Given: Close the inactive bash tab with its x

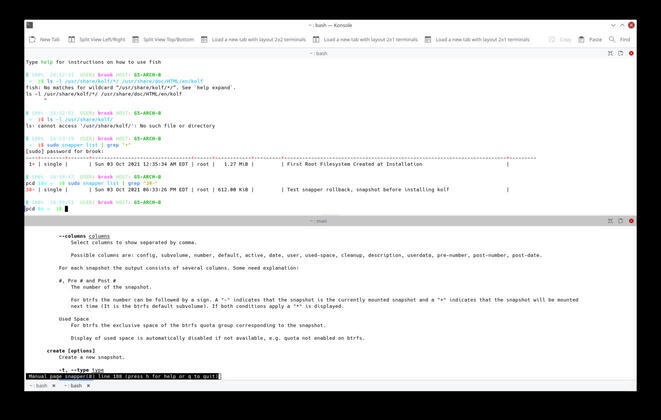Looking at the screenshot, I should click(x=54, y=386).
